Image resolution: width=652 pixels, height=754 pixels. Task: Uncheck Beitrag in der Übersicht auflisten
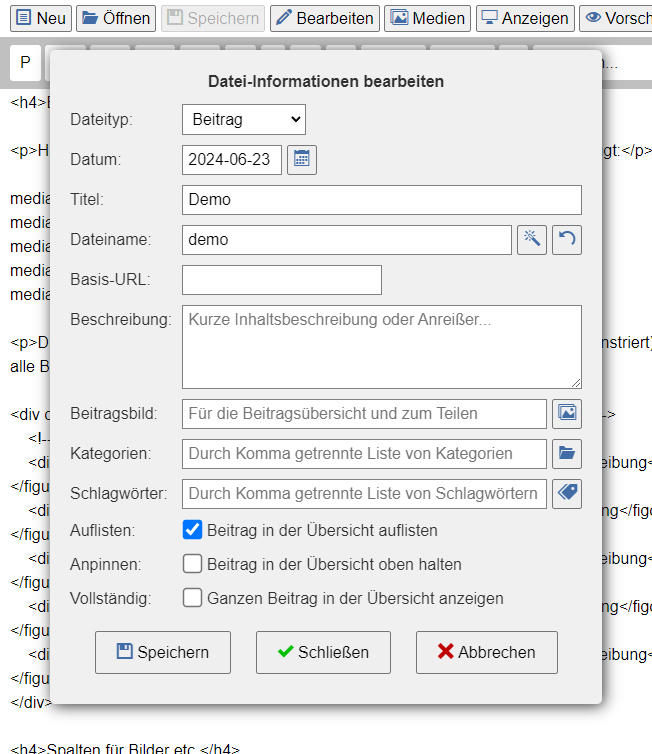[x=193, y=530]
